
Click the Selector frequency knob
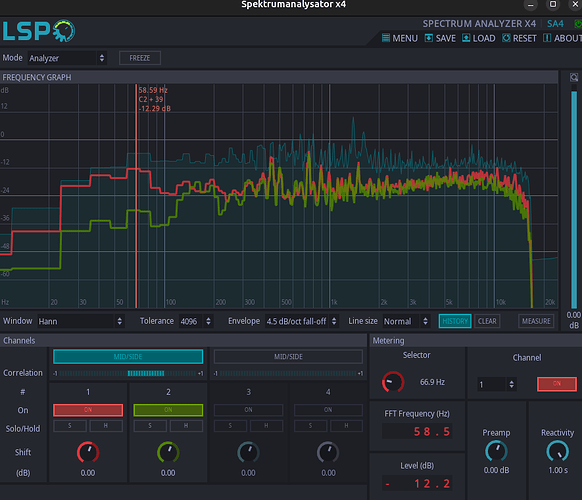(393, 382)
